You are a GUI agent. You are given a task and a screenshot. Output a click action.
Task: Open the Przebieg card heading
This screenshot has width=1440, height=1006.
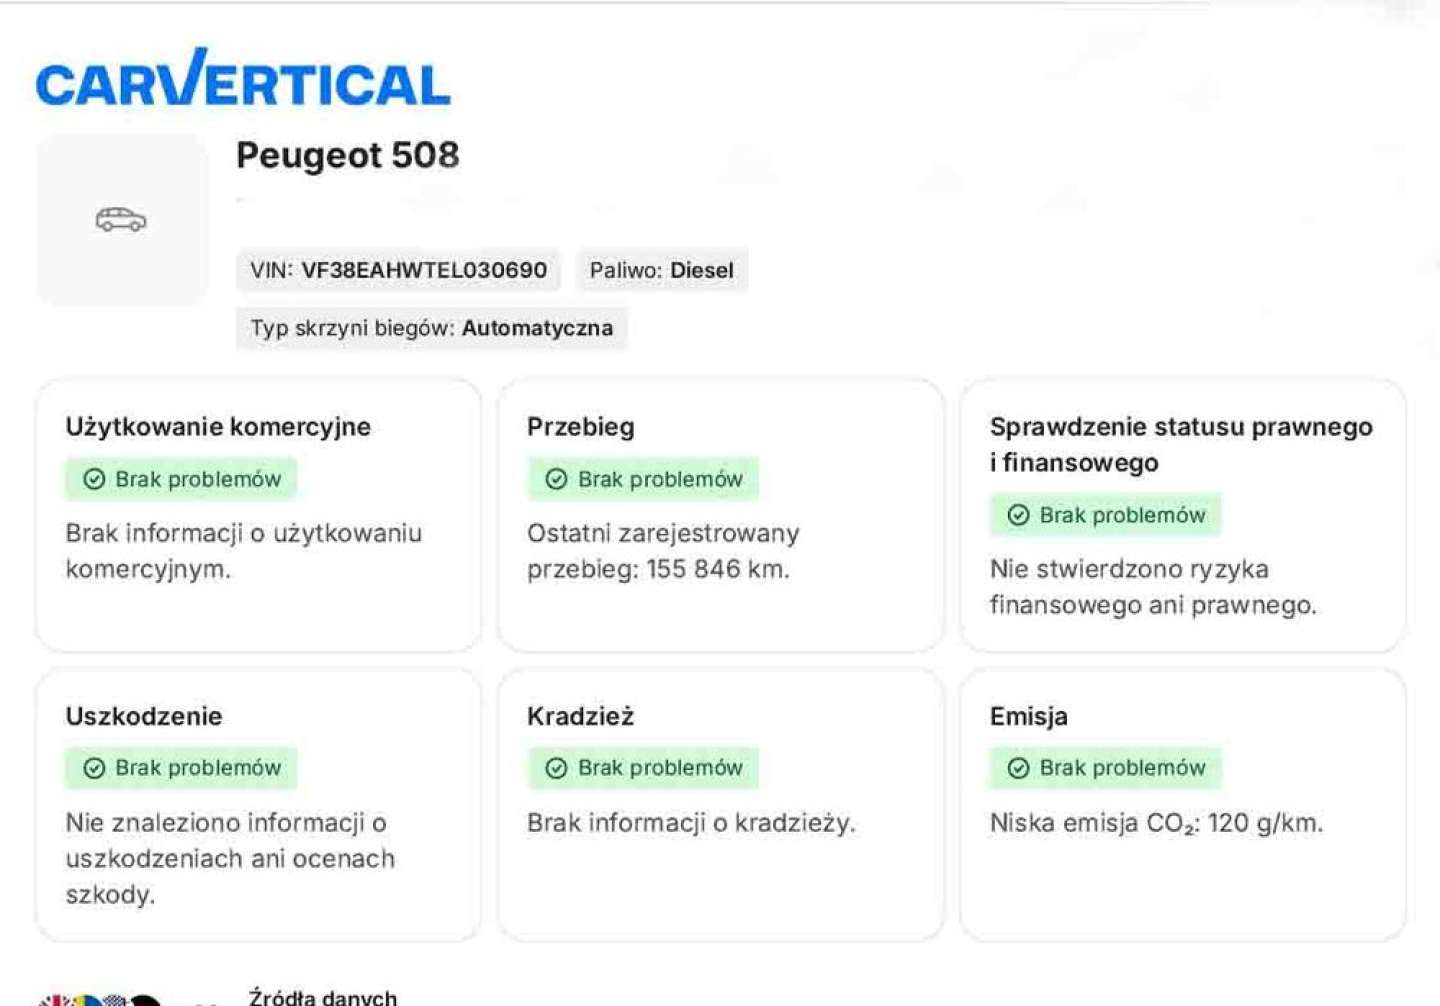coord(580,427)
